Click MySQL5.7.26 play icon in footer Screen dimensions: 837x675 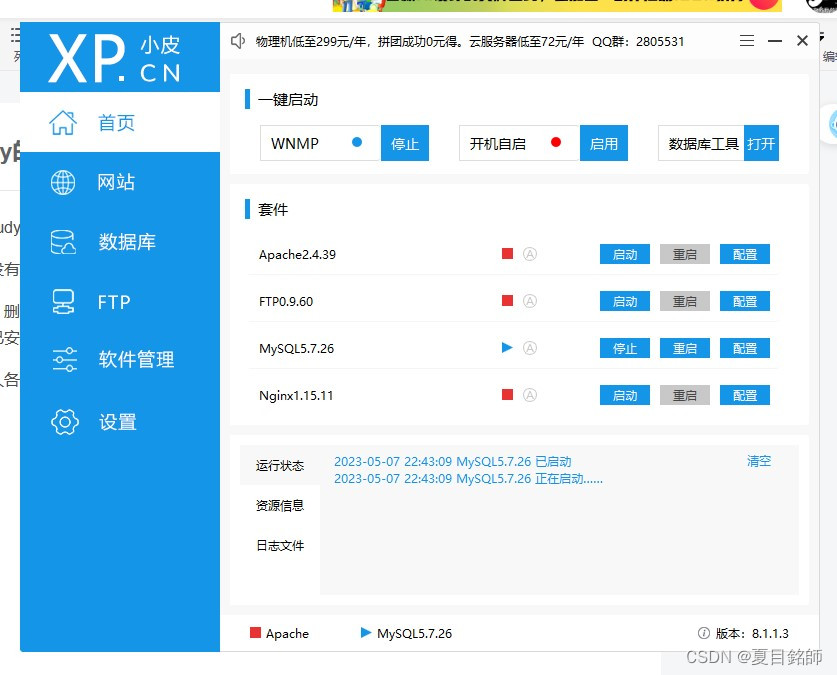tap(366, 632)
